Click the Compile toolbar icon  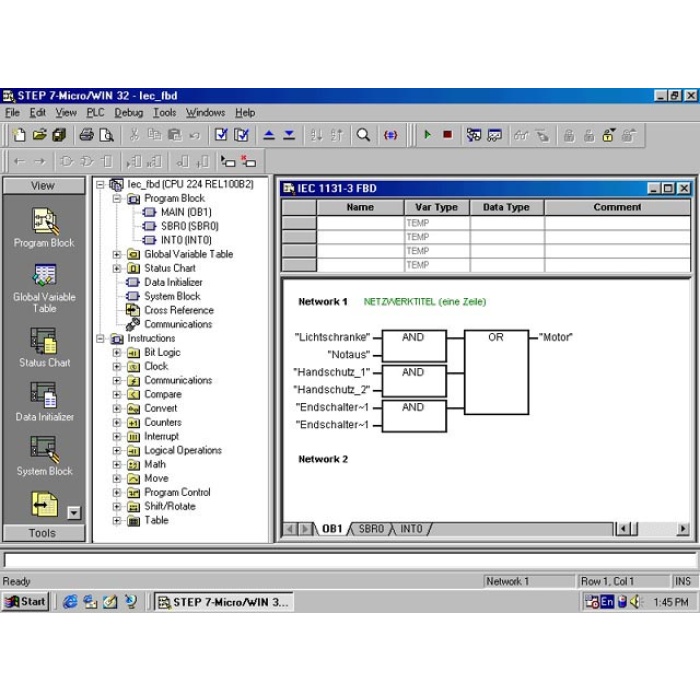221,135
